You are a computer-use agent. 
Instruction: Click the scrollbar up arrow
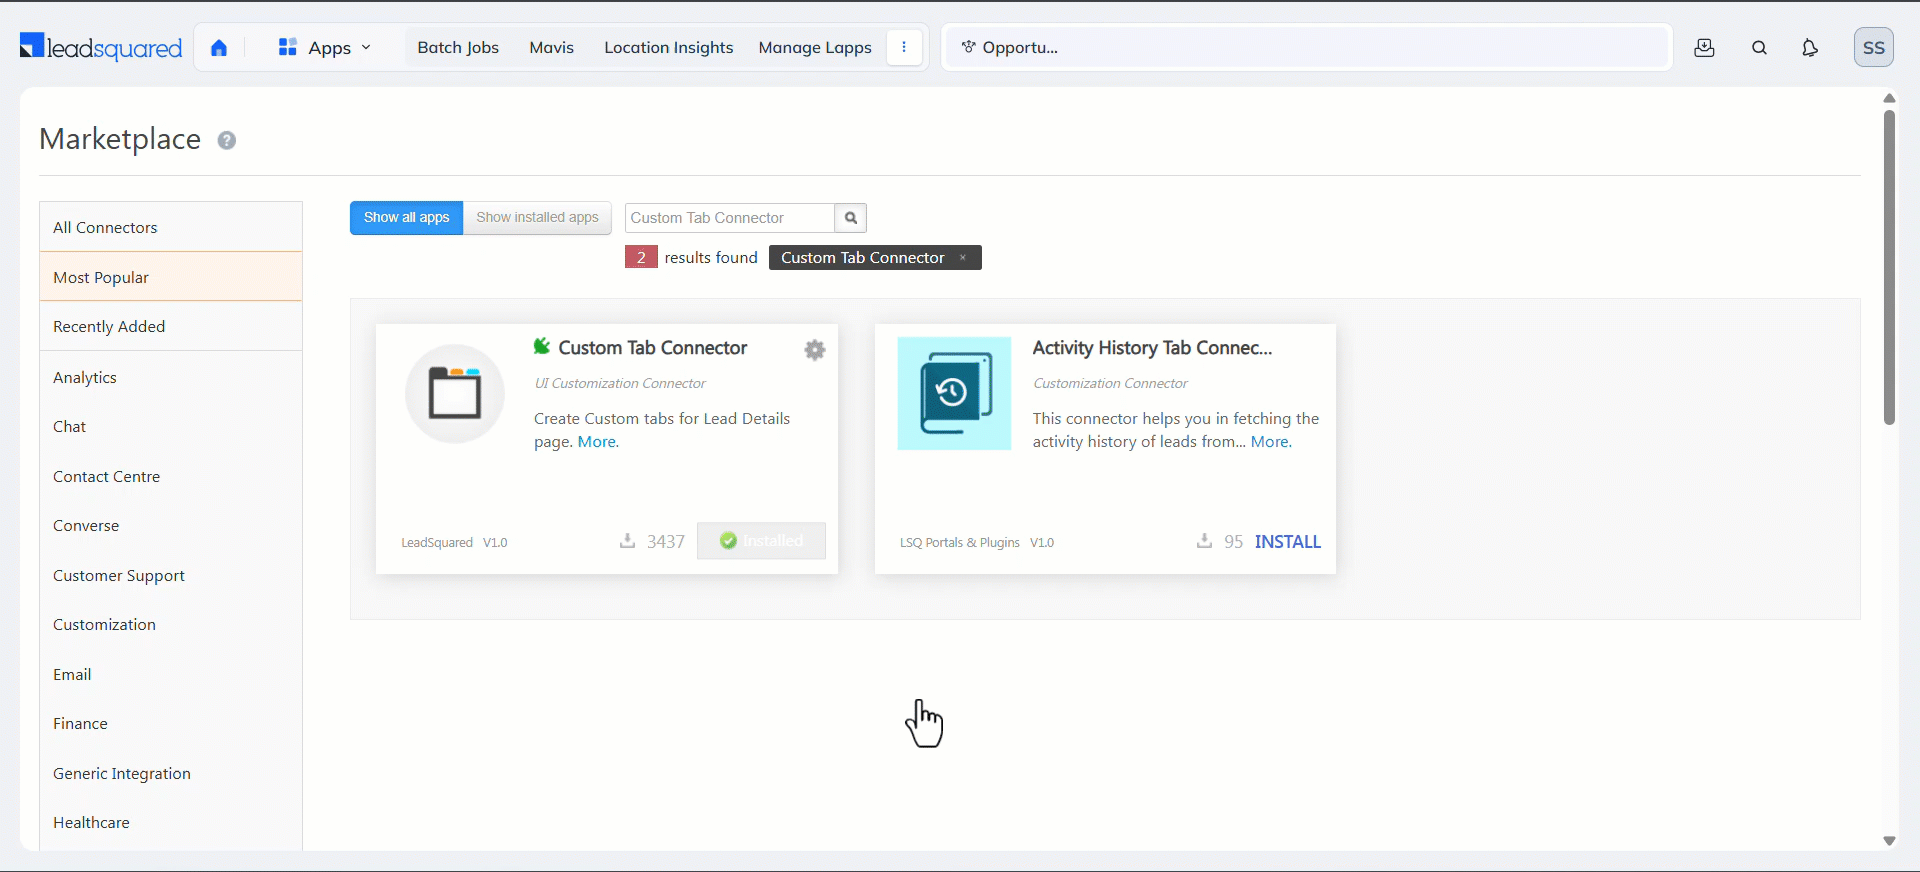click(x=1889, y=98)
